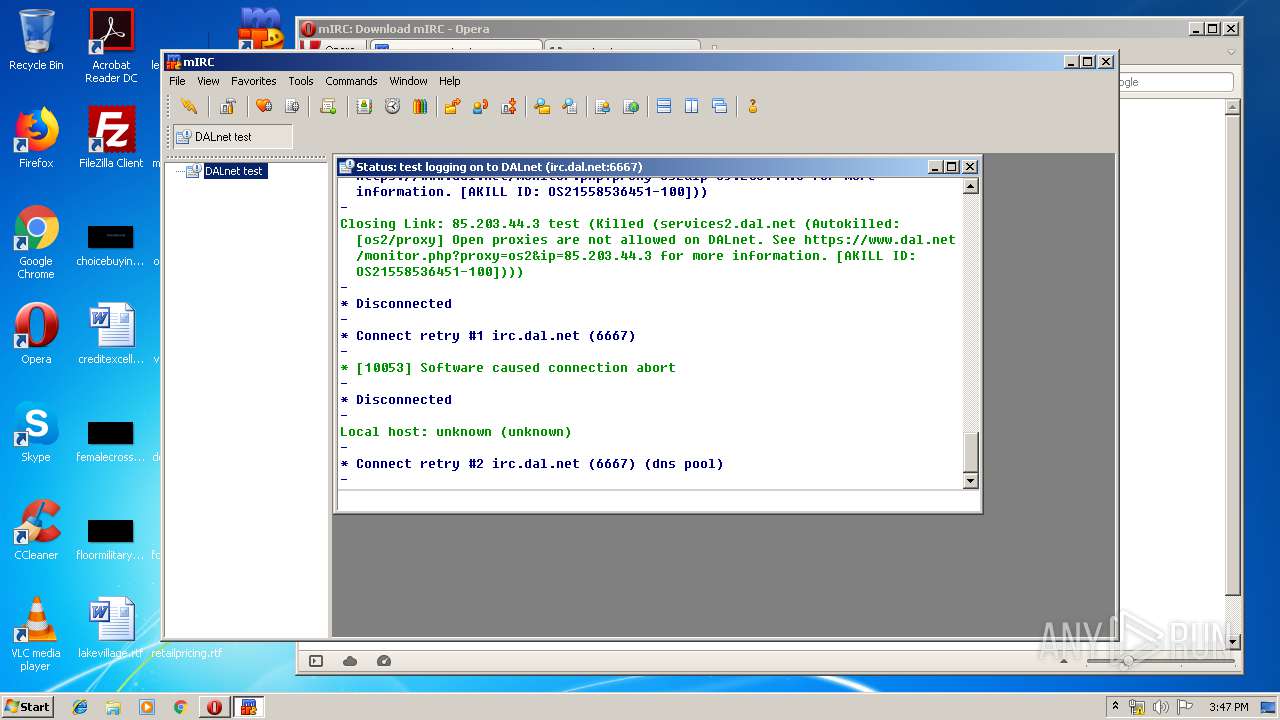Open Favorites heart icon in toolbar

(x=264, y=106)
